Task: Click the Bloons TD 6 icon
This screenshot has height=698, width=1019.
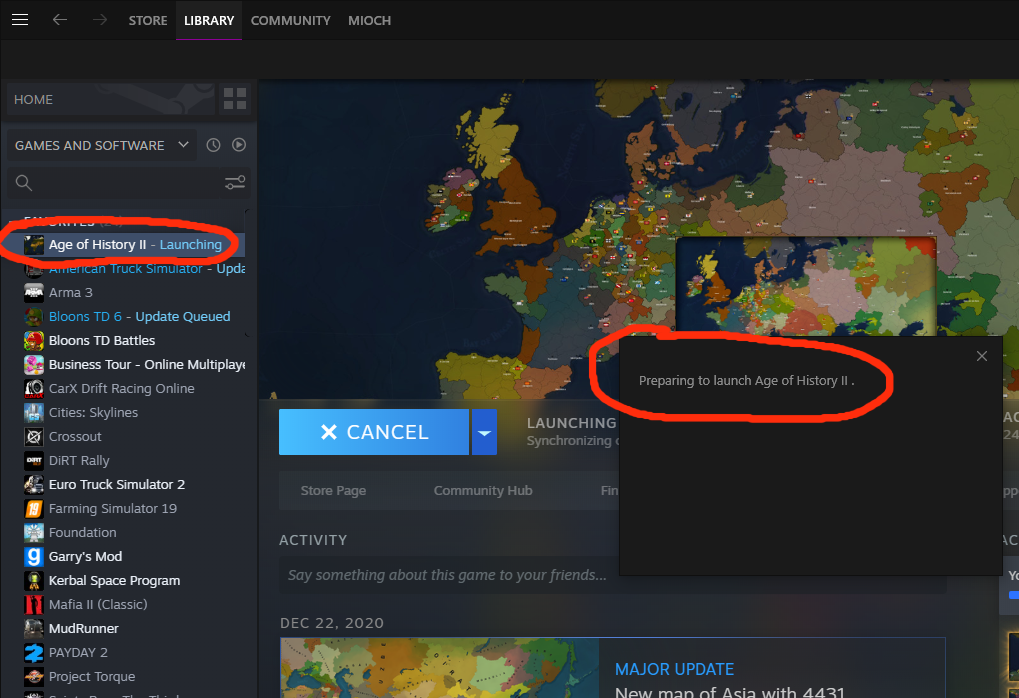Action: (34, 317)
